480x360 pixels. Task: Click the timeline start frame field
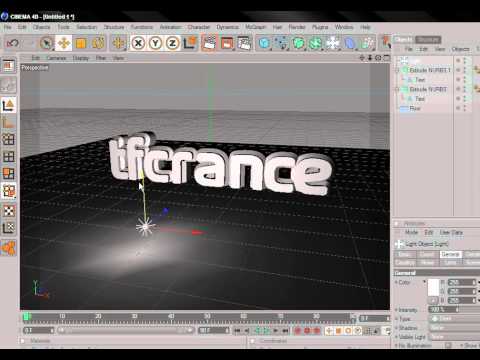tap(38, 330)
